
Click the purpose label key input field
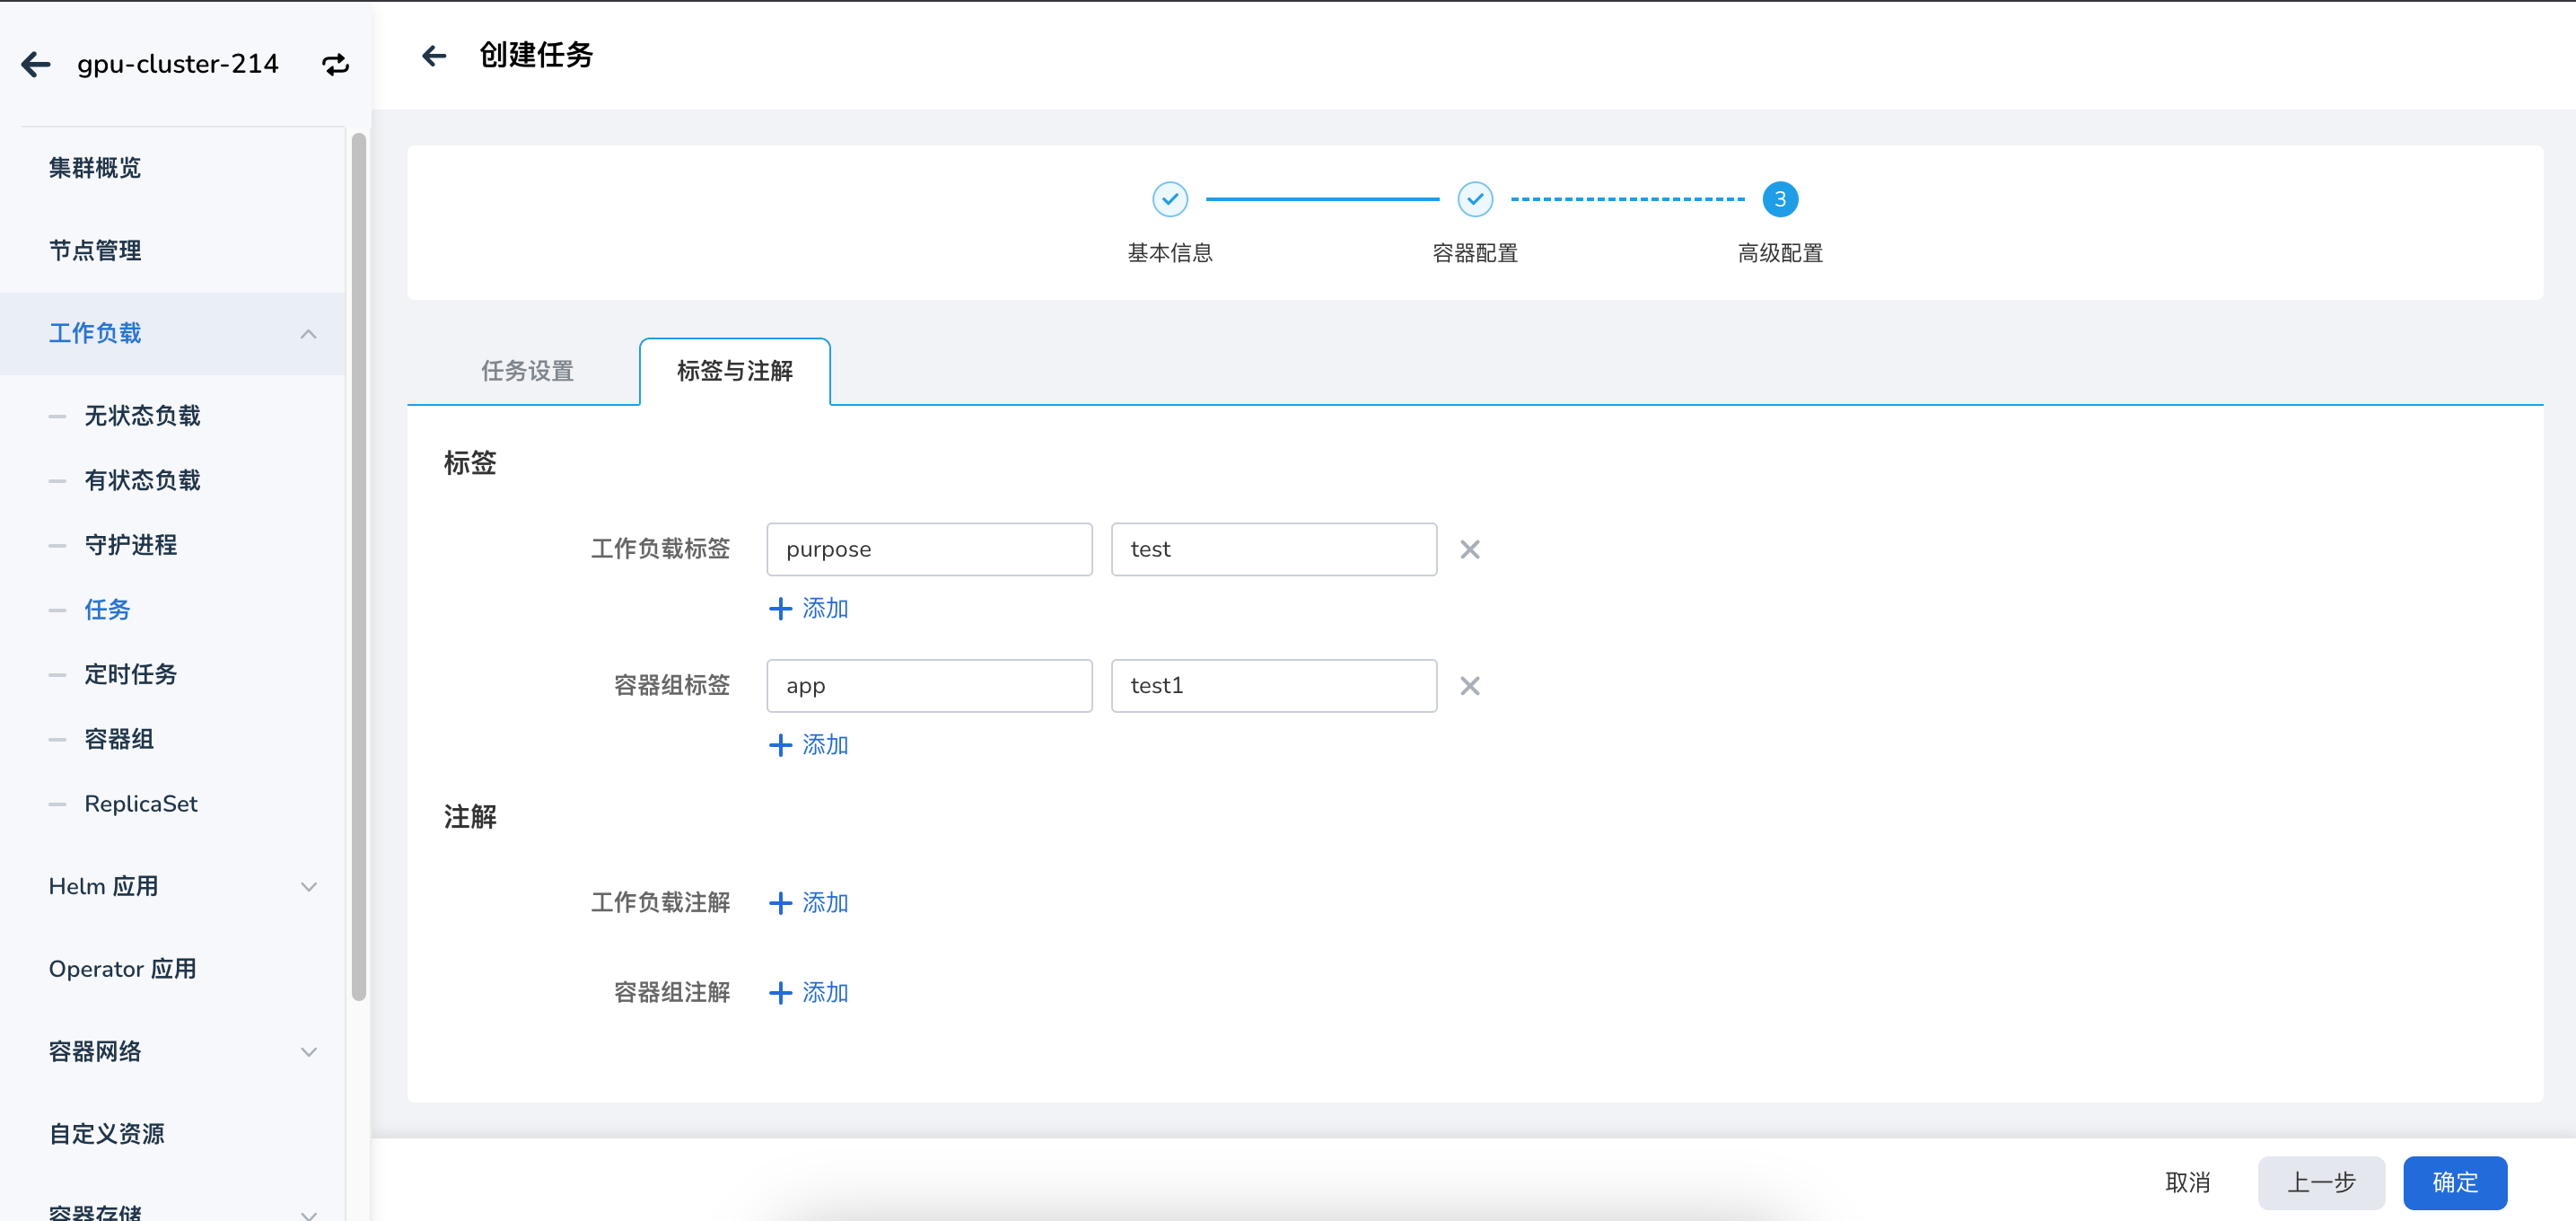929,549
